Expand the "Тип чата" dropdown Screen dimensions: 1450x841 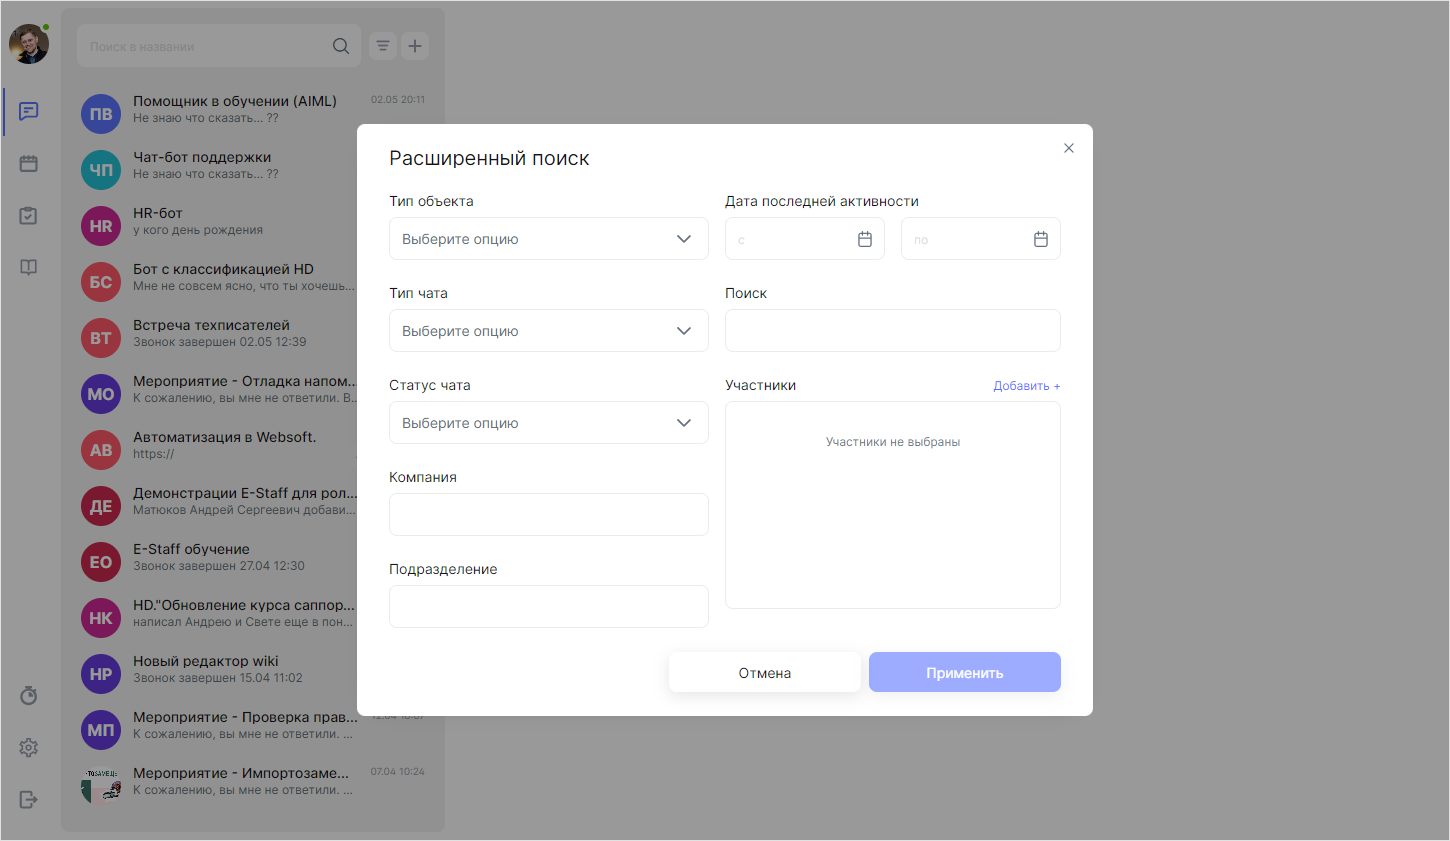pyautogui.click(x=548, y=331)
